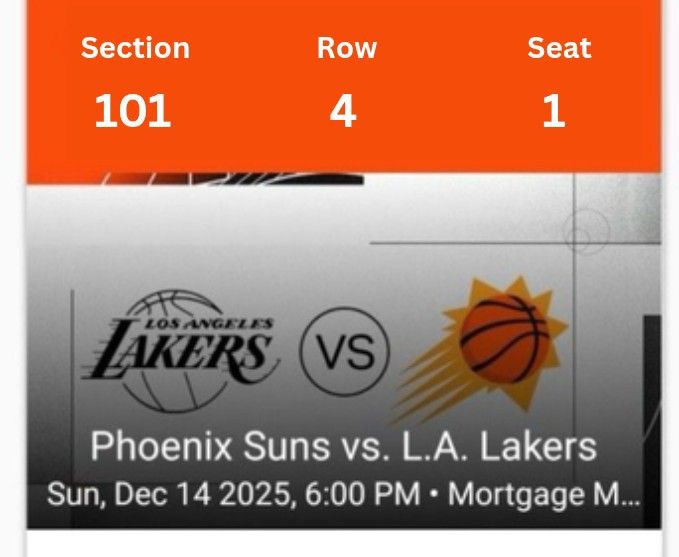Click the truncated 'Mortgage M...' venue name
The image size is (679, 557).
[528, 494]
